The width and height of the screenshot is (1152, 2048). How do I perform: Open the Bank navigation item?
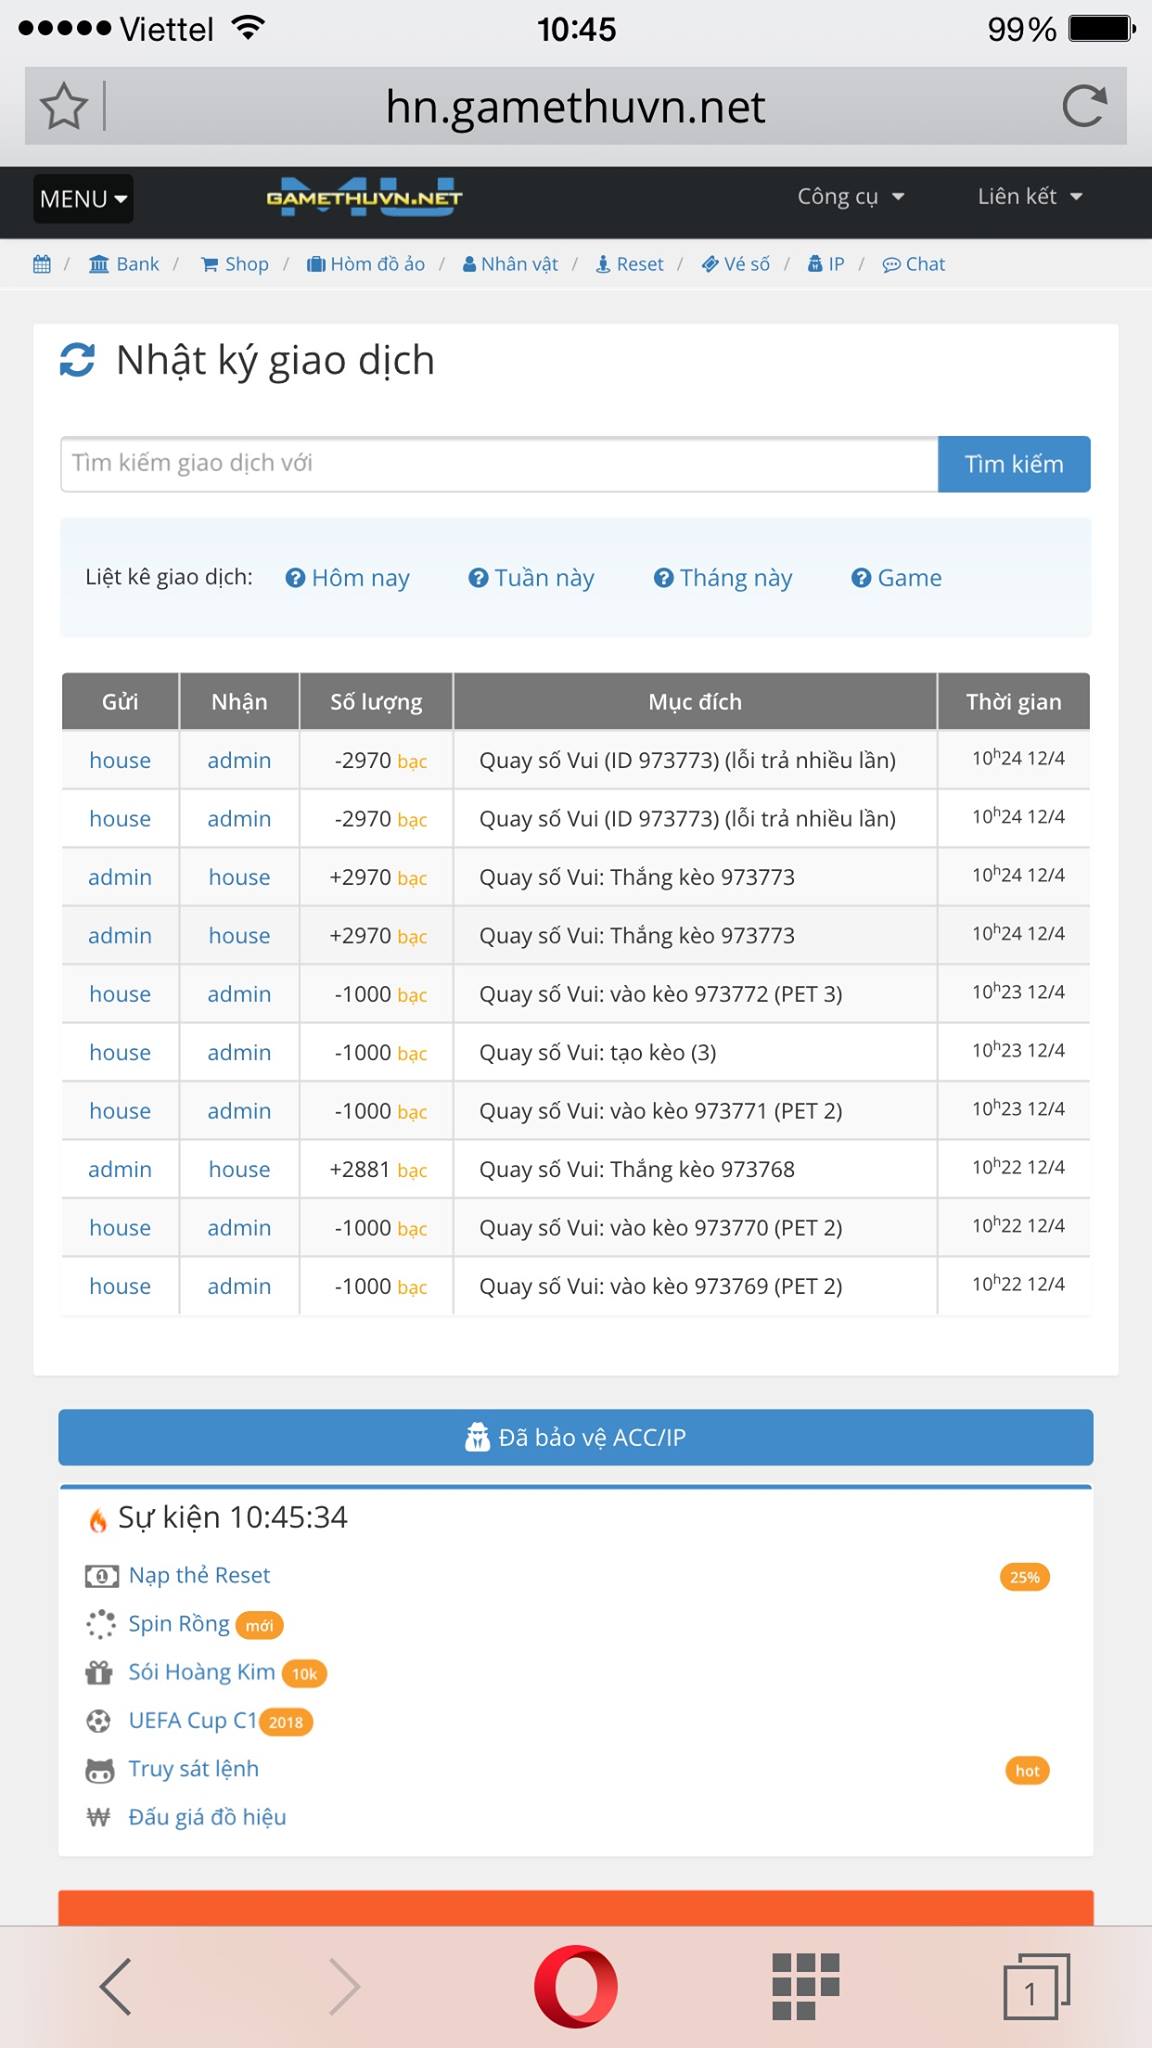click(x=125, y=264)
